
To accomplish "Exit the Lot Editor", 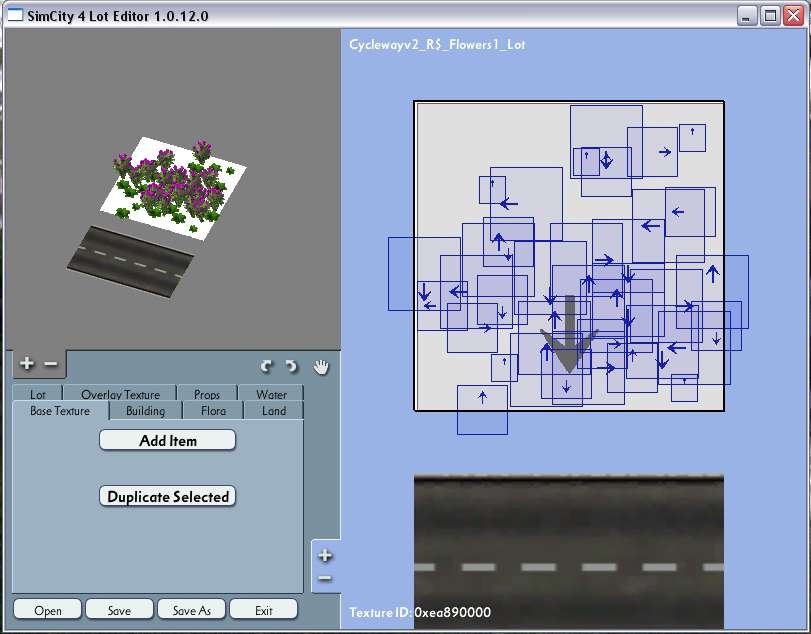I will 263,610.
